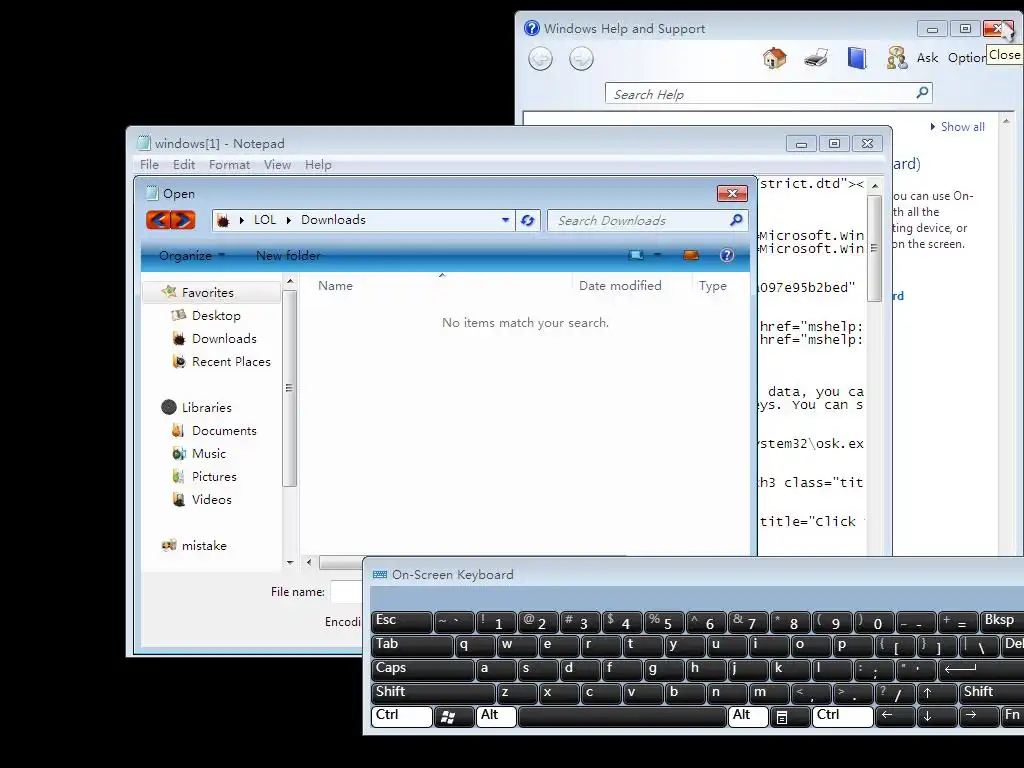Open Browse Help book icon

point(857,58)
